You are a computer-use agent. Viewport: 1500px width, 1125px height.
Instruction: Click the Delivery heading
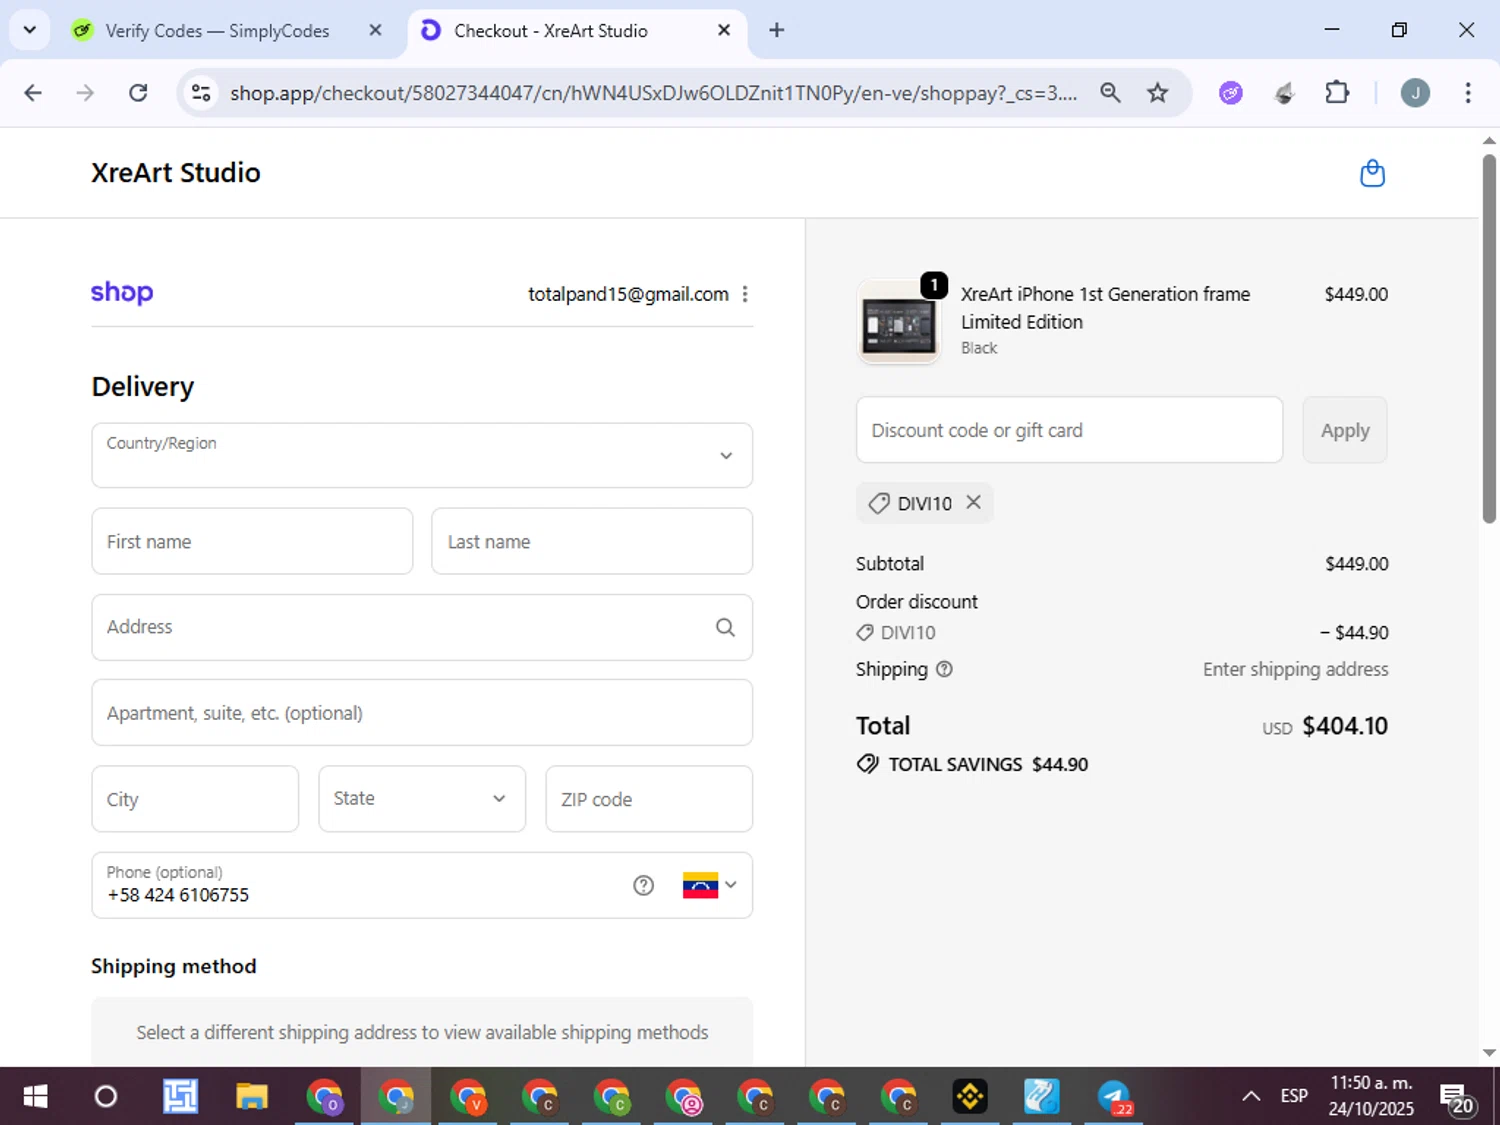point(143,387)
